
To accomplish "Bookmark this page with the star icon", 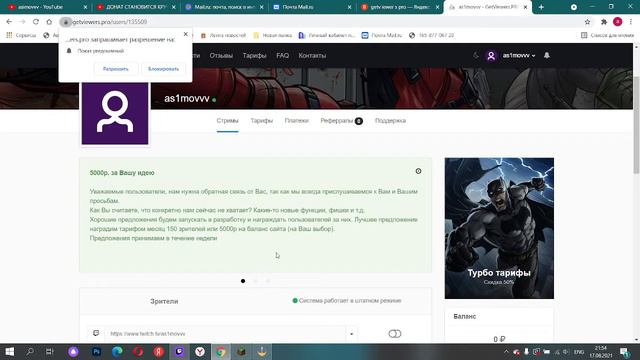I will [x=587, y=22].
